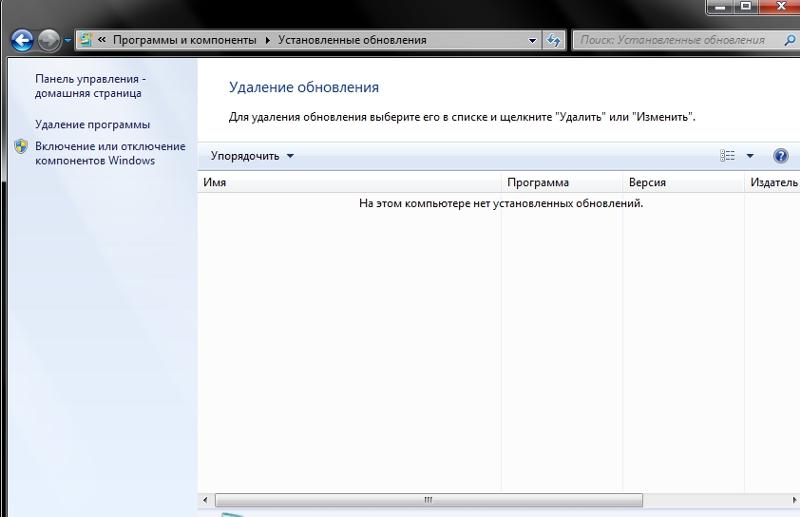Click the Control Panel icon in address bar
800x517 pixels.
click(x=86, y=40)
